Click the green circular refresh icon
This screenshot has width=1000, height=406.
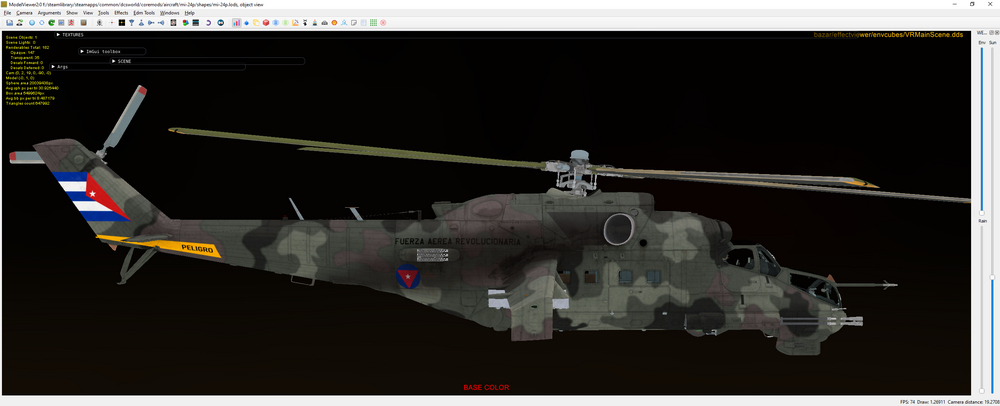[51, 22]
